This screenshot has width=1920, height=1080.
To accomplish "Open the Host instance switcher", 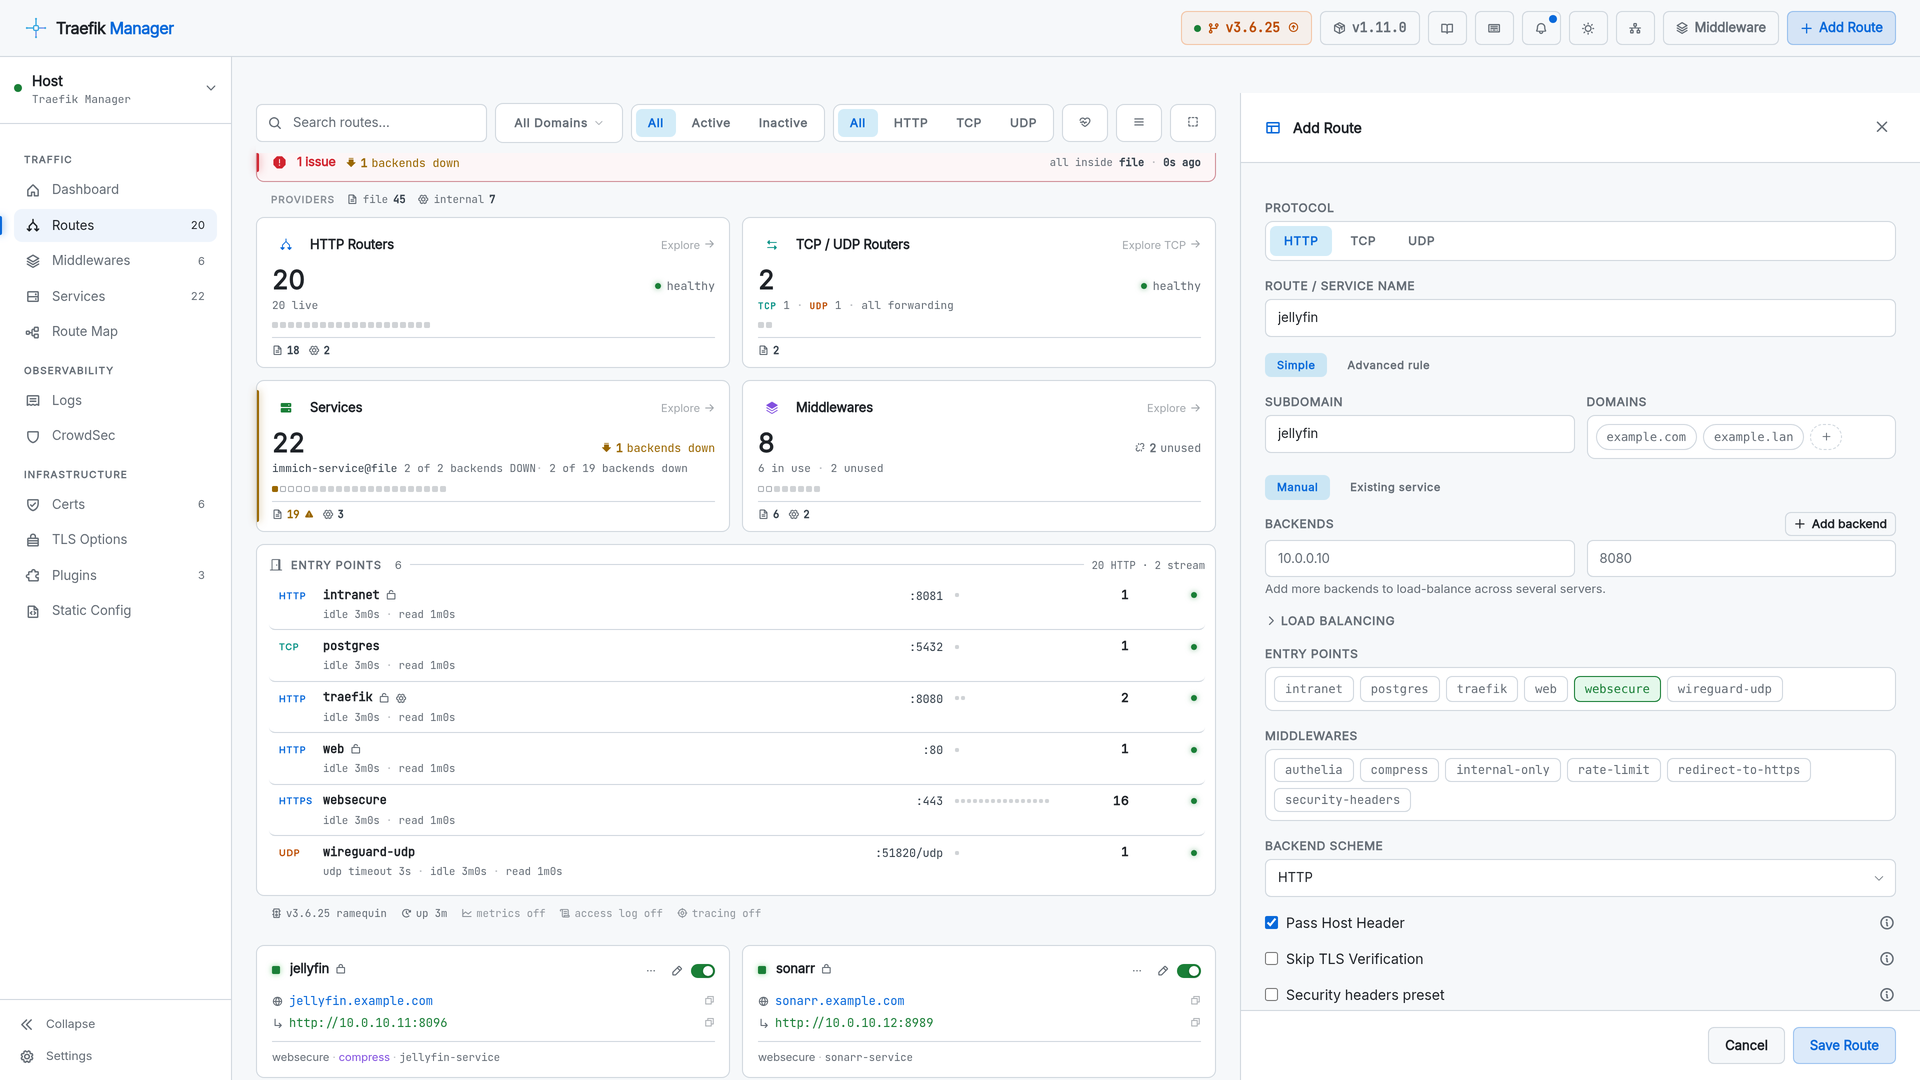I will click(116, 89).
